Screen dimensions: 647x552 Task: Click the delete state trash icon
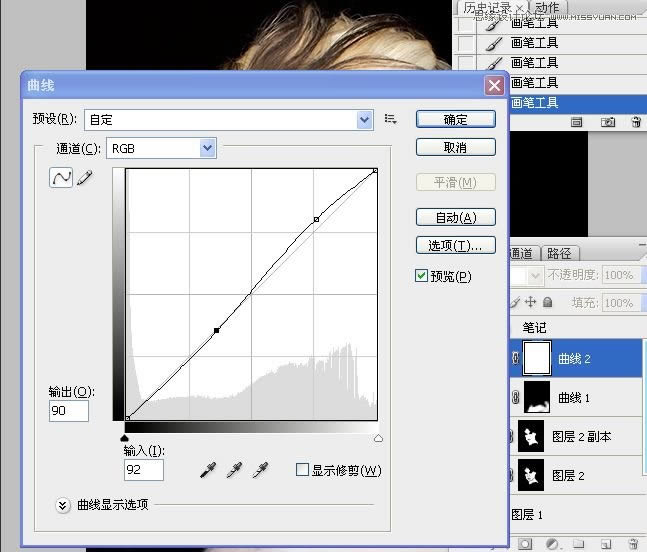[636, 122]
